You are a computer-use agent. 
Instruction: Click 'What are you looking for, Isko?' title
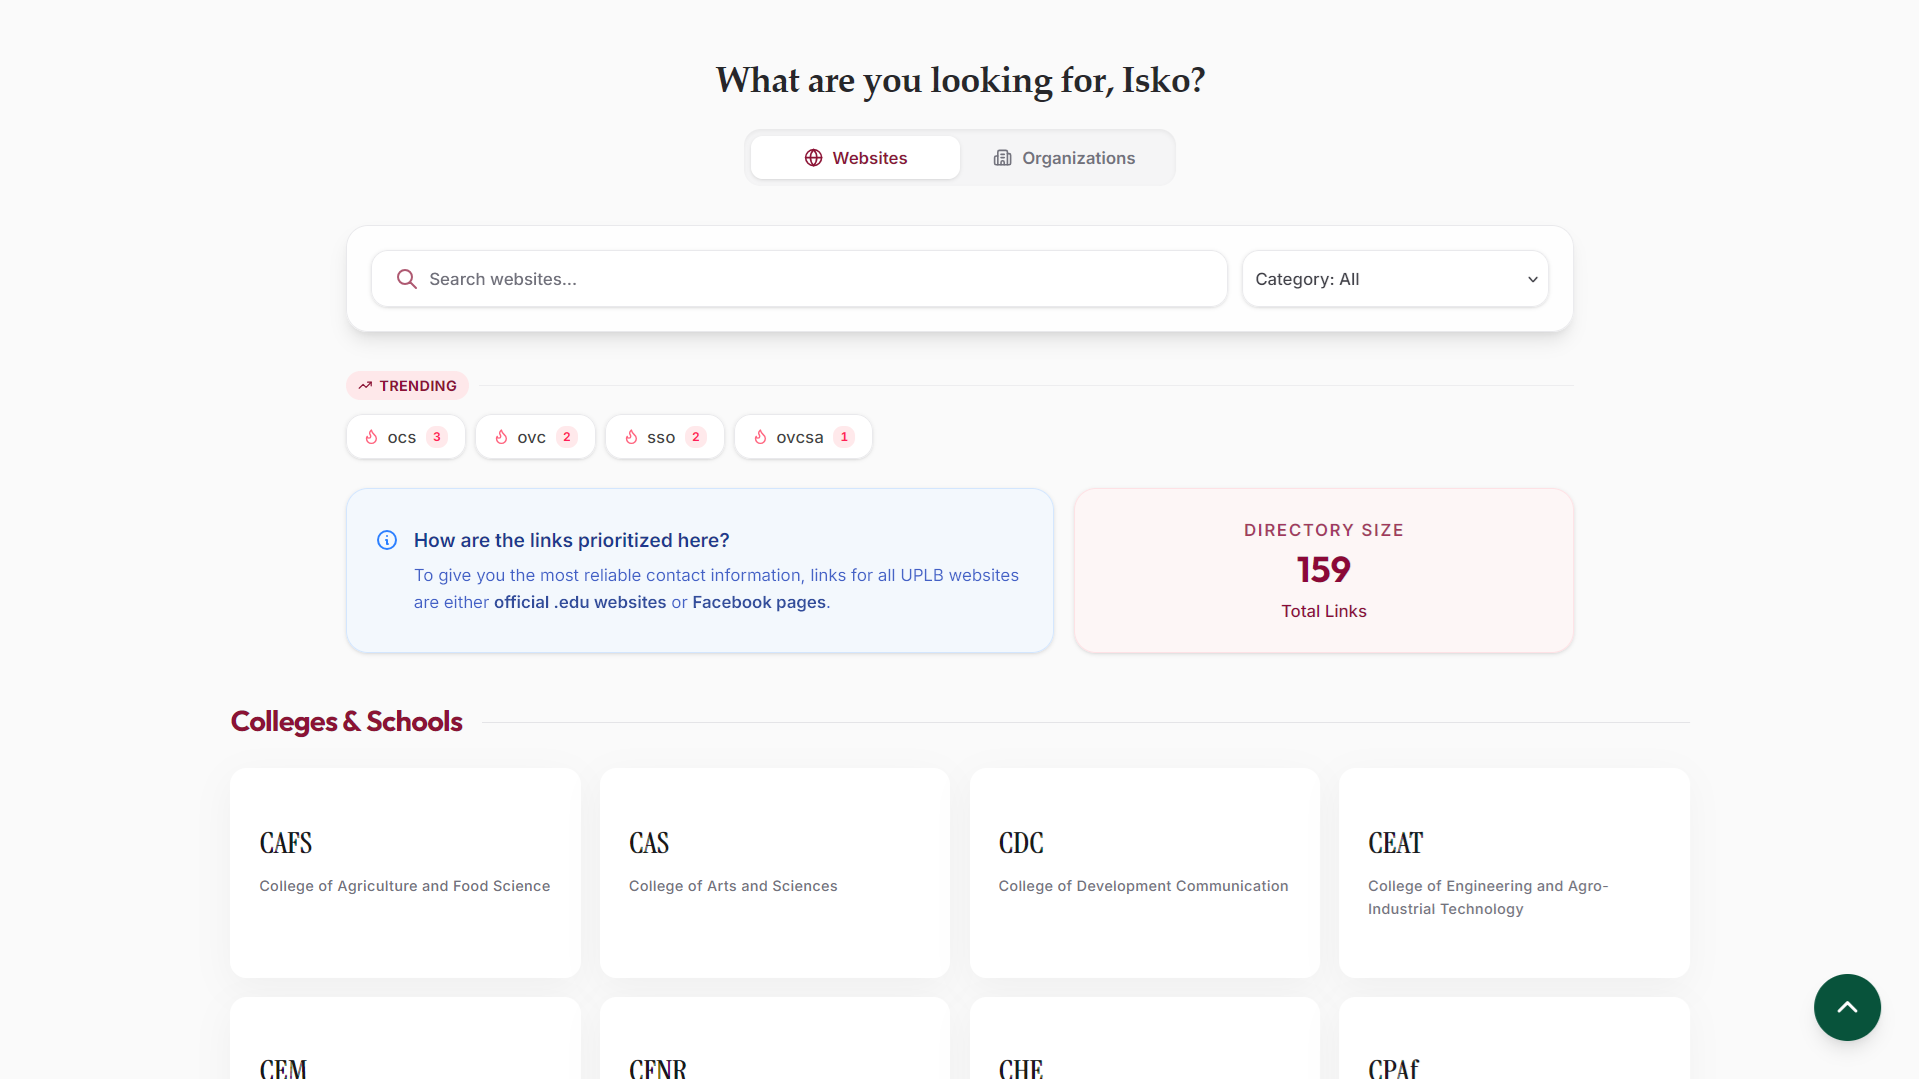point(960,80)
